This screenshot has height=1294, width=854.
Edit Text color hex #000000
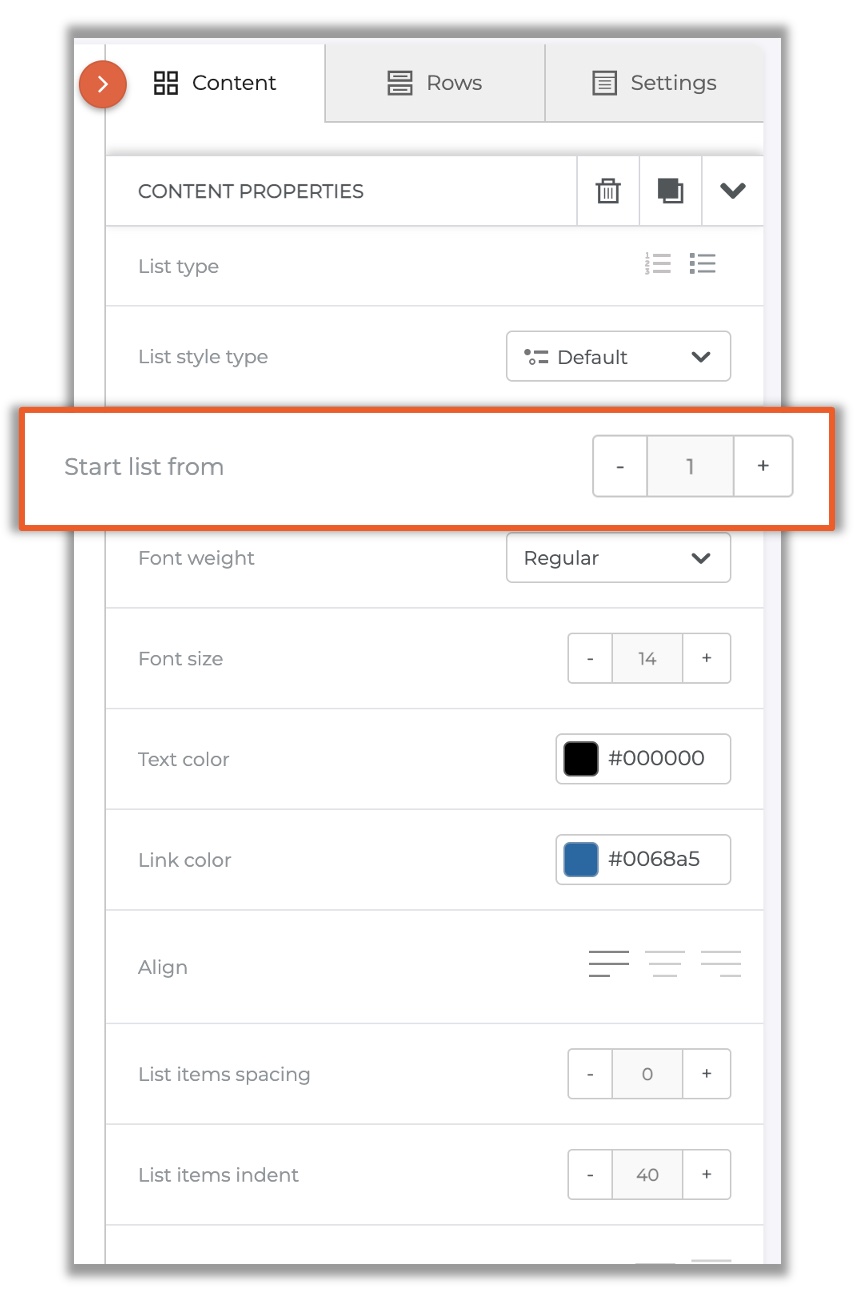pyautogui.click(x=656, y=759)
